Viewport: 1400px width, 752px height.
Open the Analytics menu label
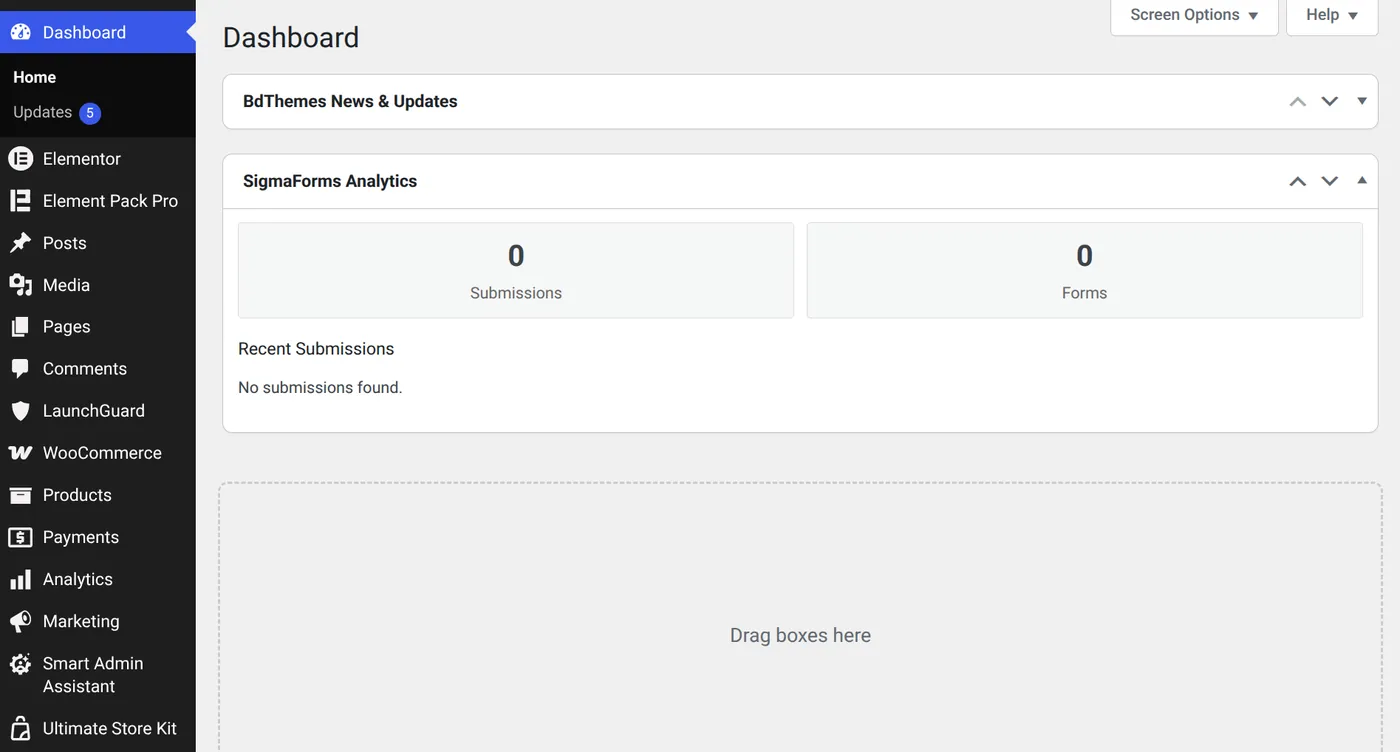click(78, 579)
